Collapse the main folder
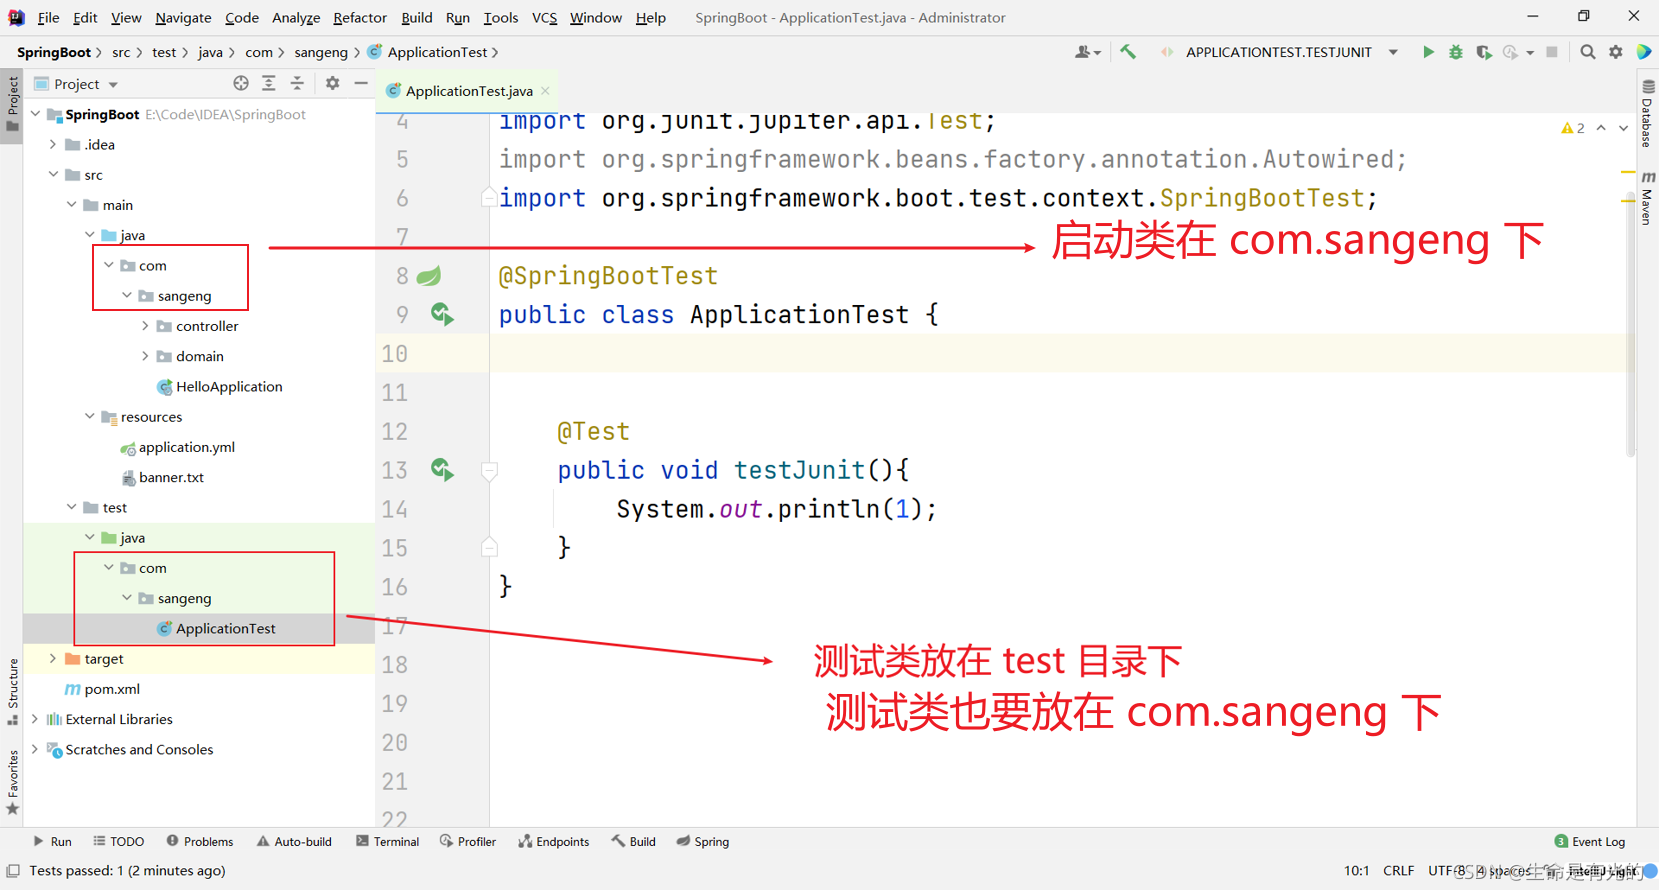 coord(72,205)
